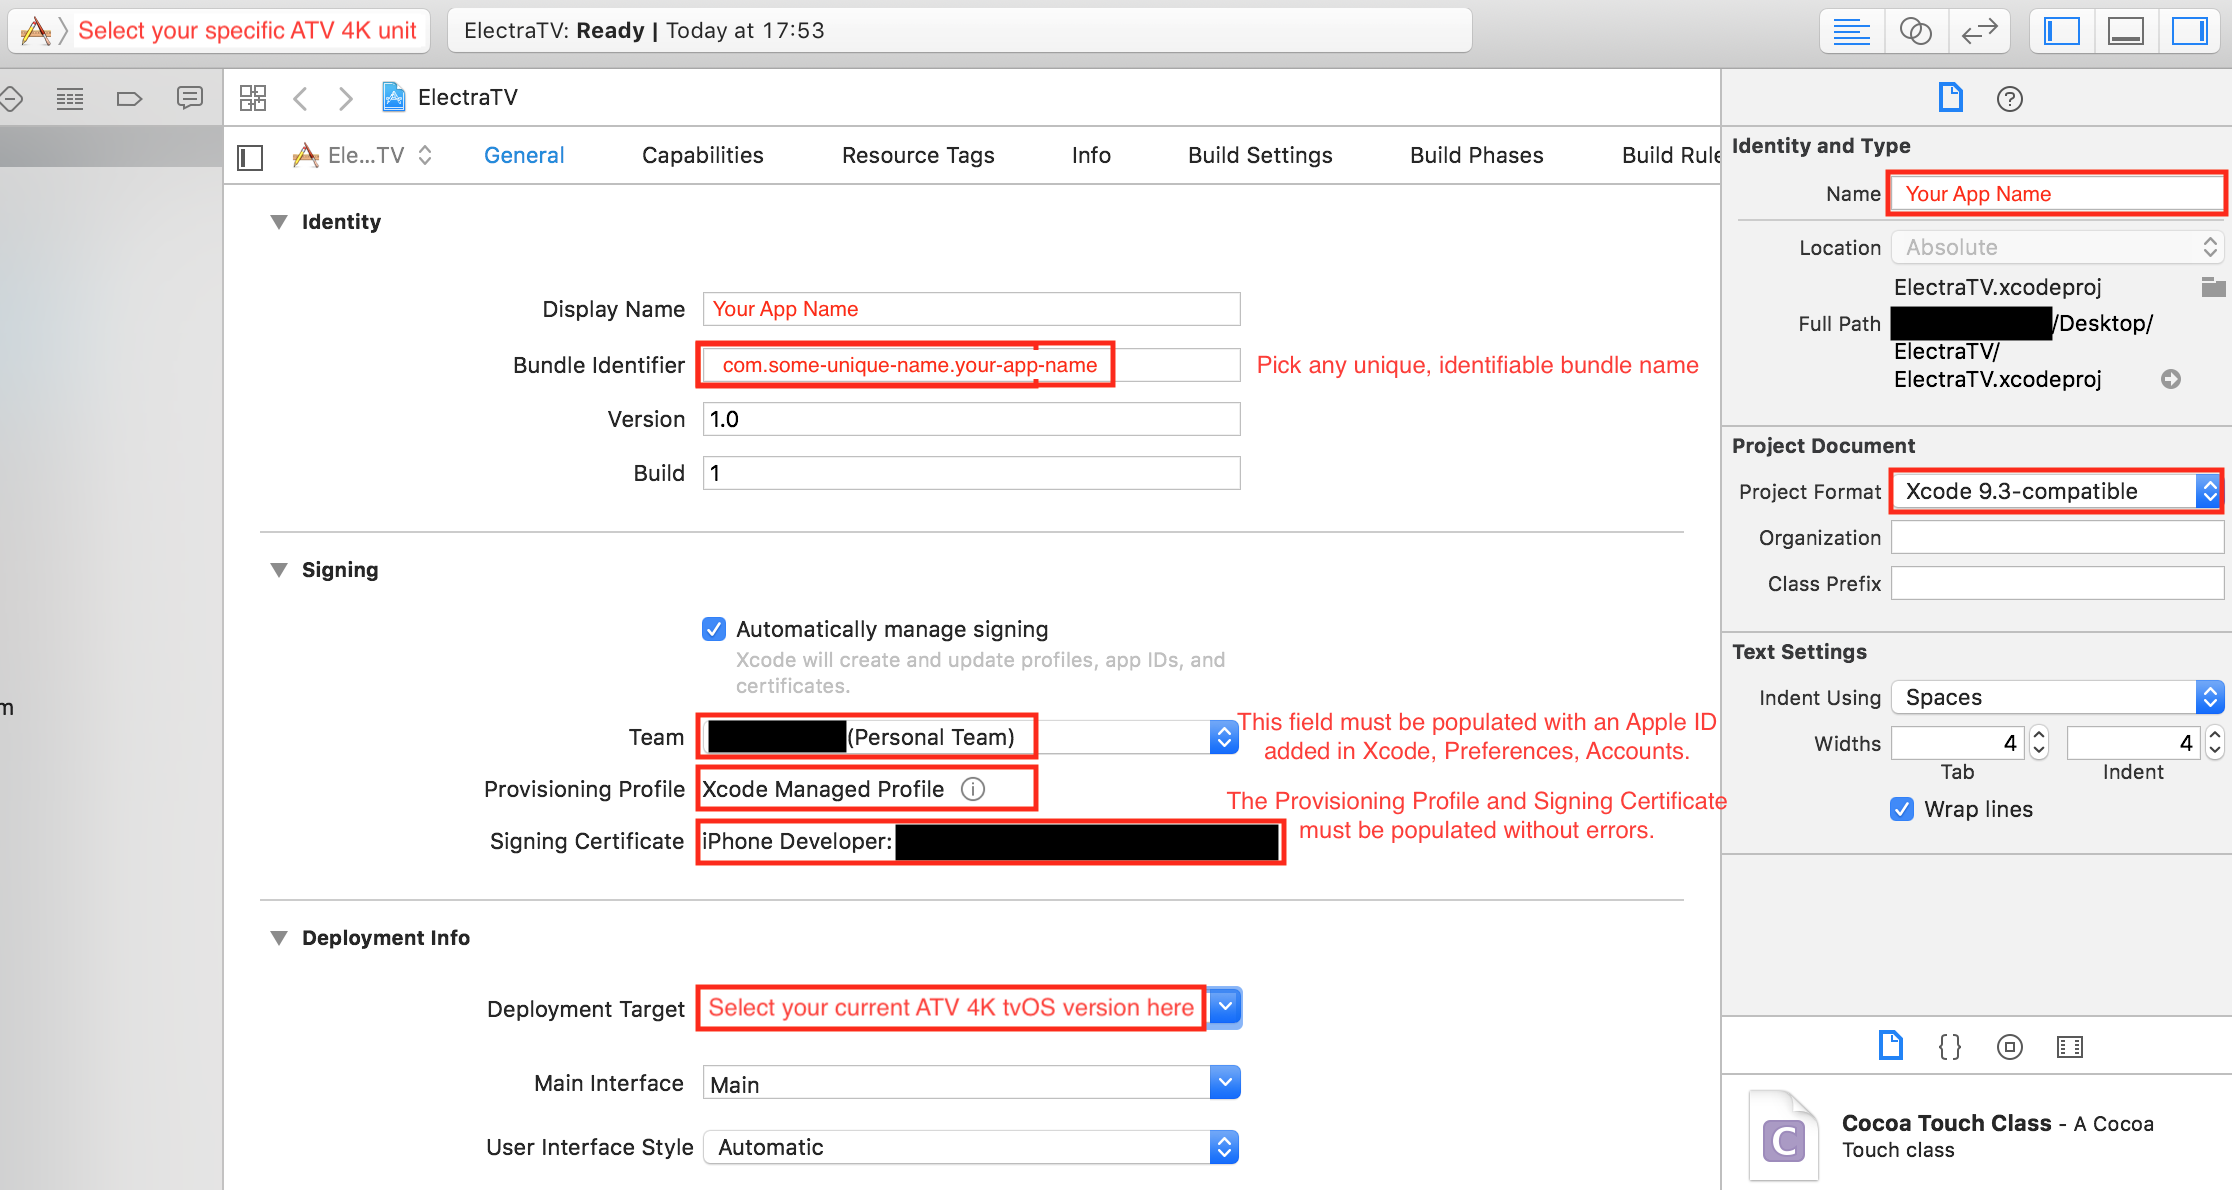Image resolution: width=2232 pixels, height=1190 pixels.
Task: Choose file location folder icon
Action: pyautogui.click(x=2213, y=287)
